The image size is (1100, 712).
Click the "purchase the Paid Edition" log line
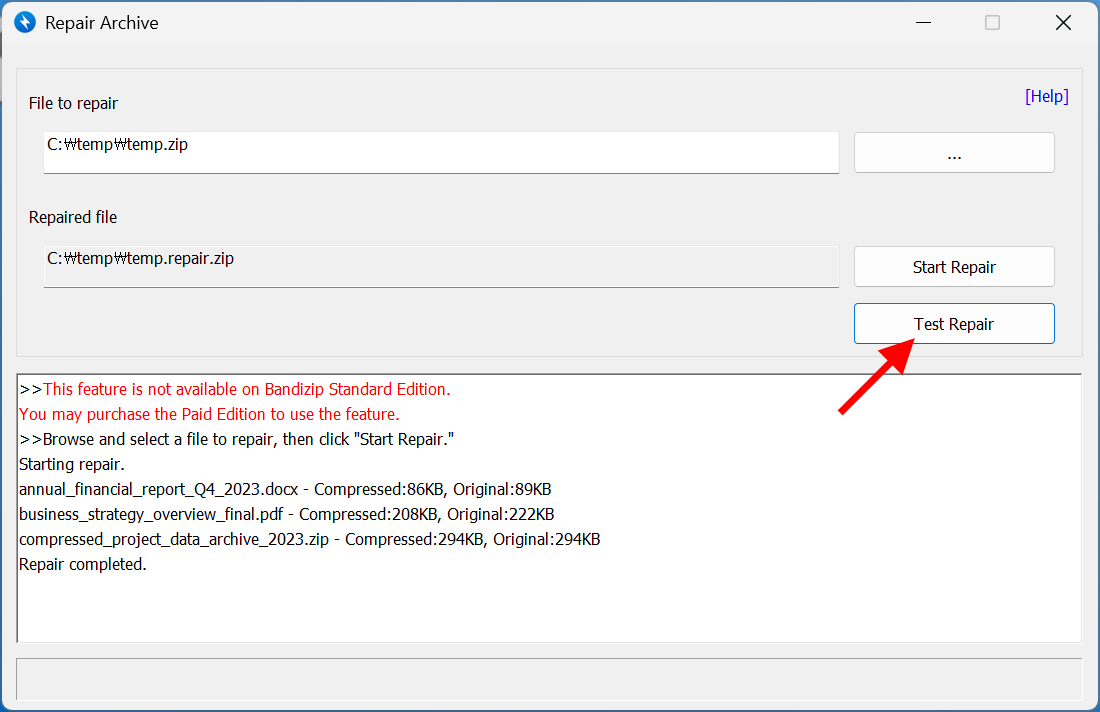(209, 414)
